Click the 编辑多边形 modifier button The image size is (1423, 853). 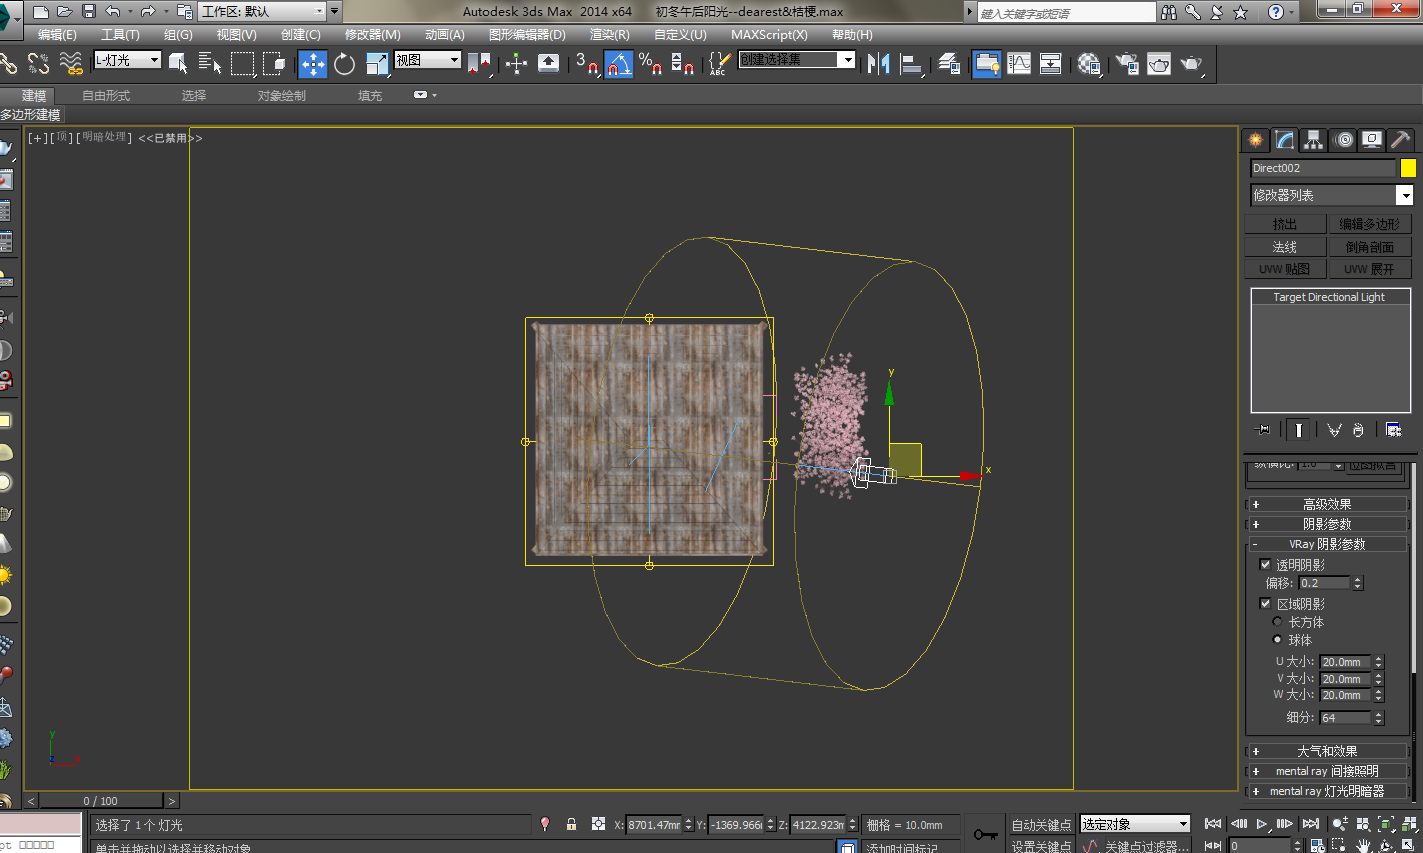(1369, 224)
